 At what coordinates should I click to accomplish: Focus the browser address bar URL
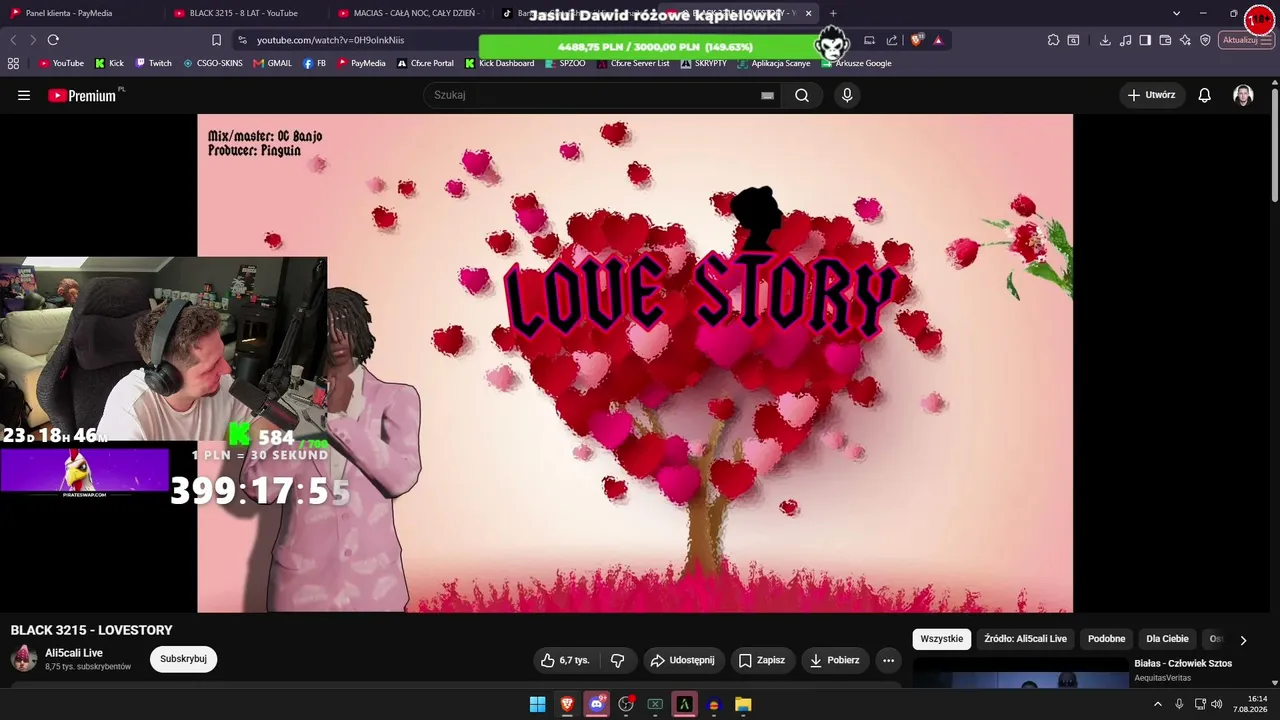tap(330, 40)
